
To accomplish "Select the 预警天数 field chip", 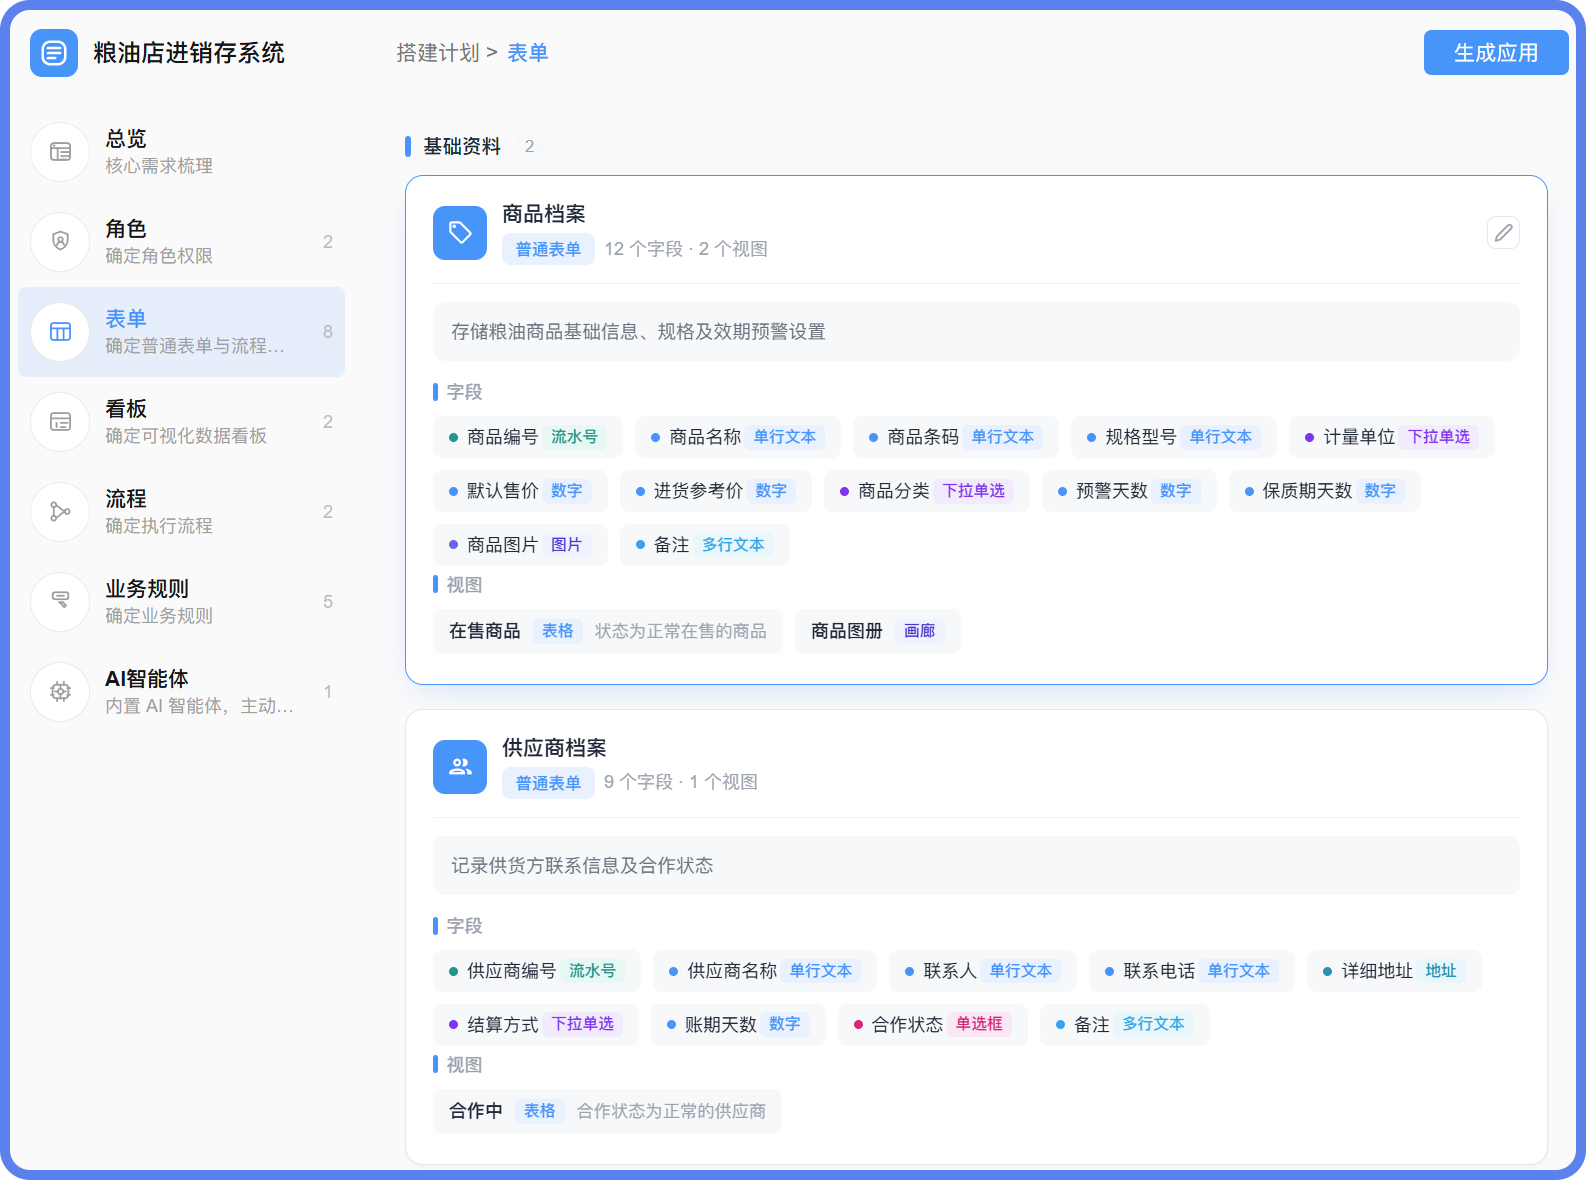I will (x=1129, y=491).
